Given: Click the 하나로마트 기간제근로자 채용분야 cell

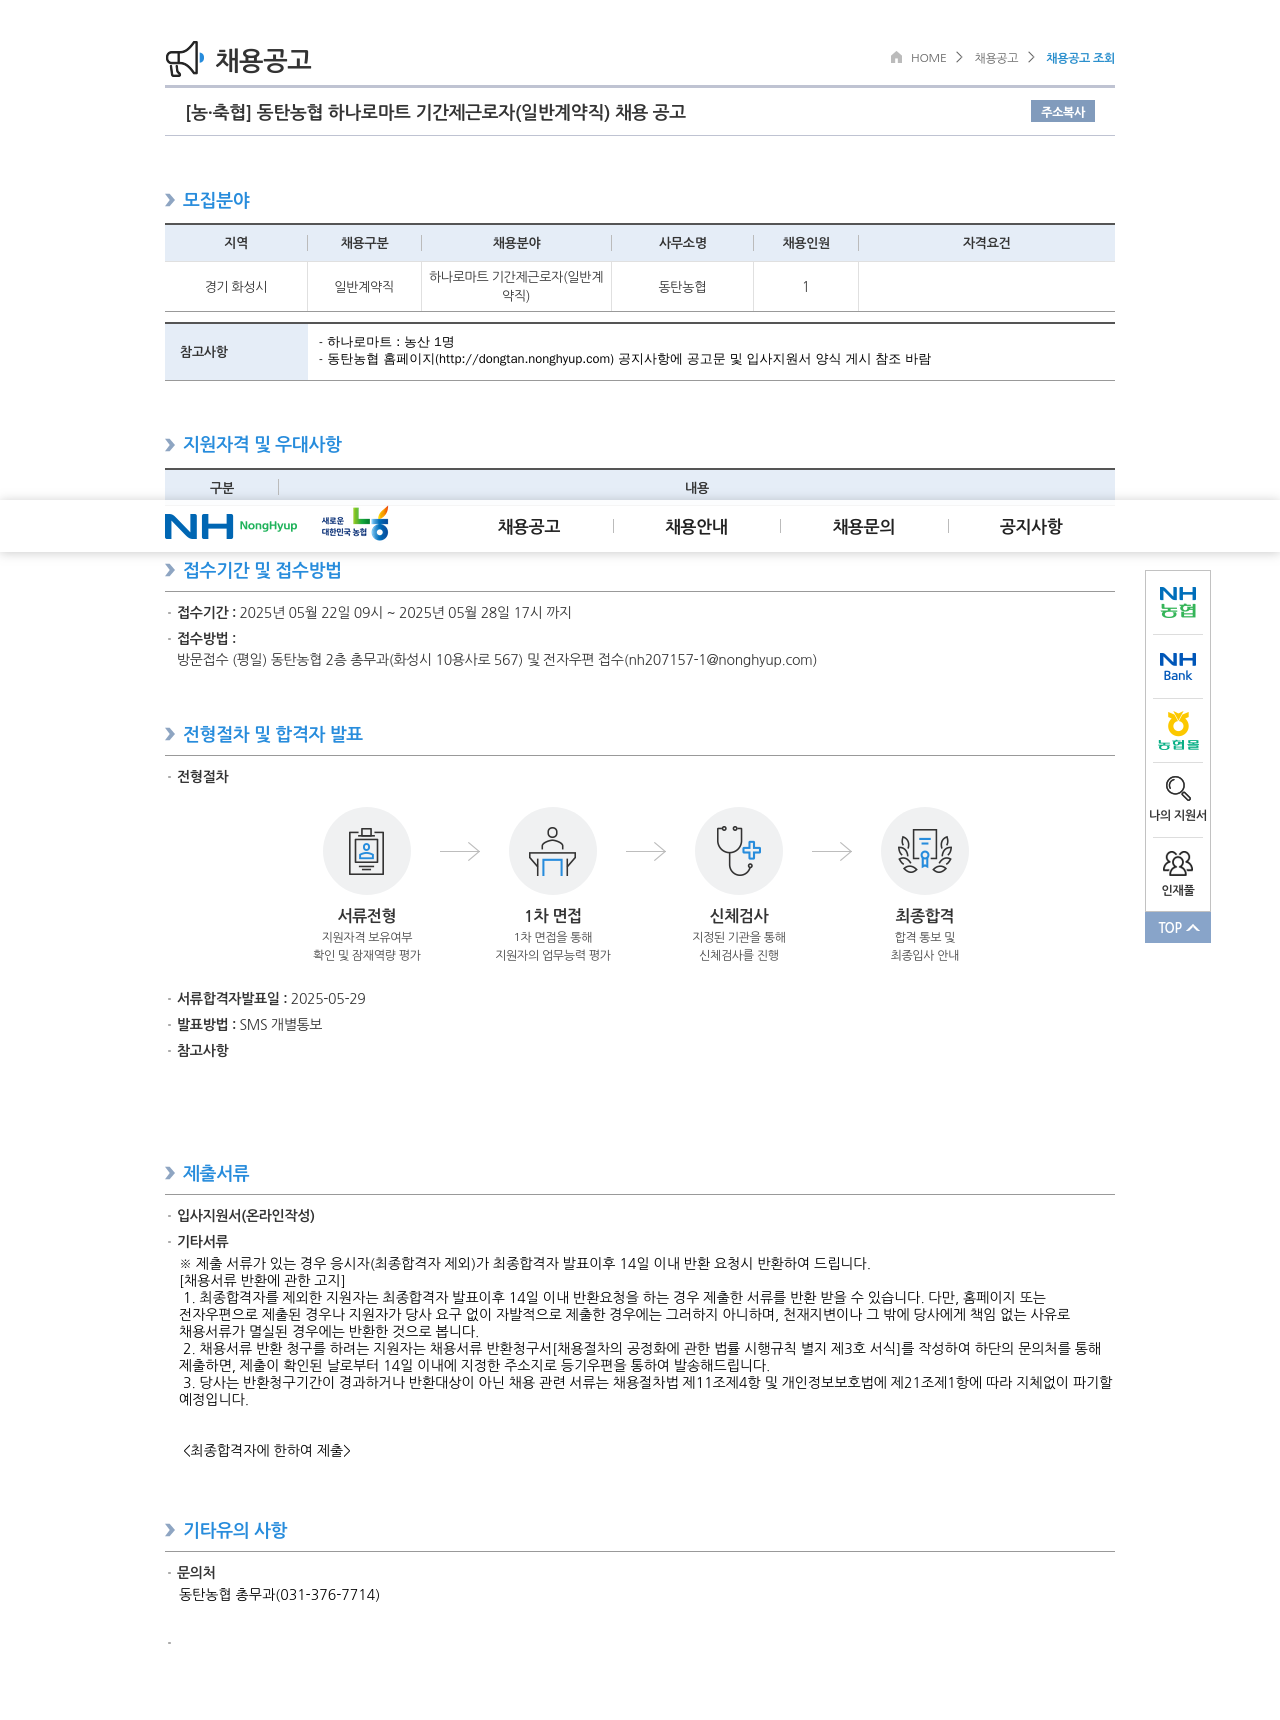Looking at the screenshot, I should (x=516, y=286).
